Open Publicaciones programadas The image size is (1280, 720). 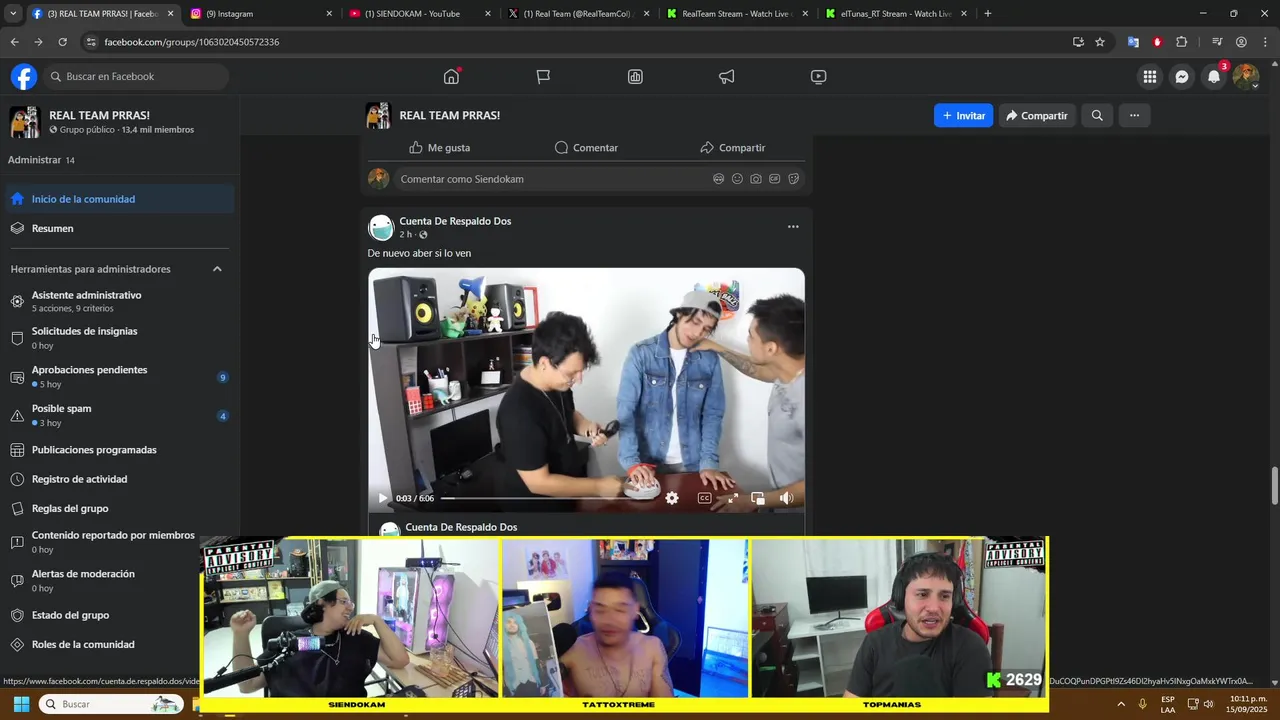click(119, 450)
